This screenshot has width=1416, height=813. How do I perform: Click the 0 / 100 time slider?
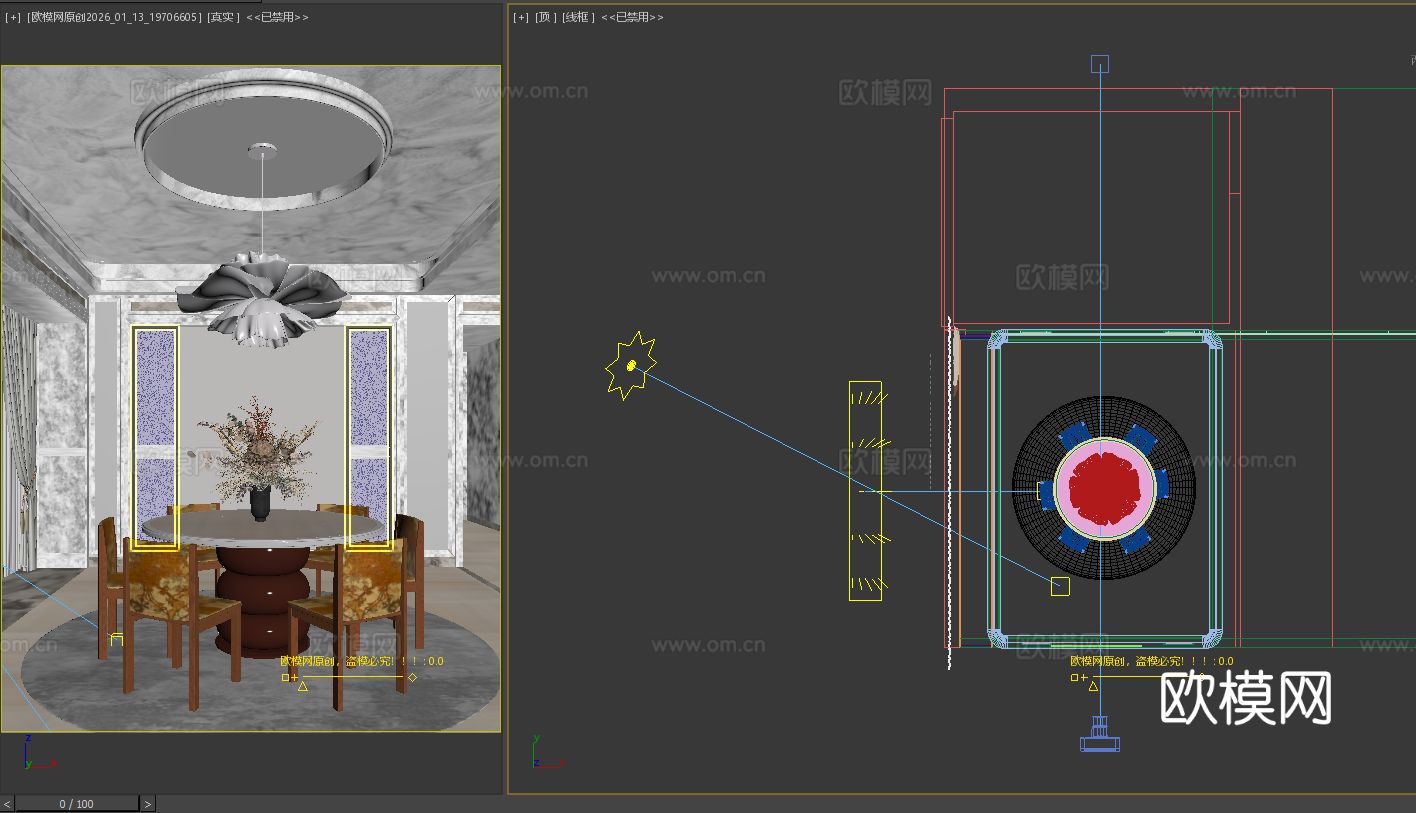(x=77, y=804)
